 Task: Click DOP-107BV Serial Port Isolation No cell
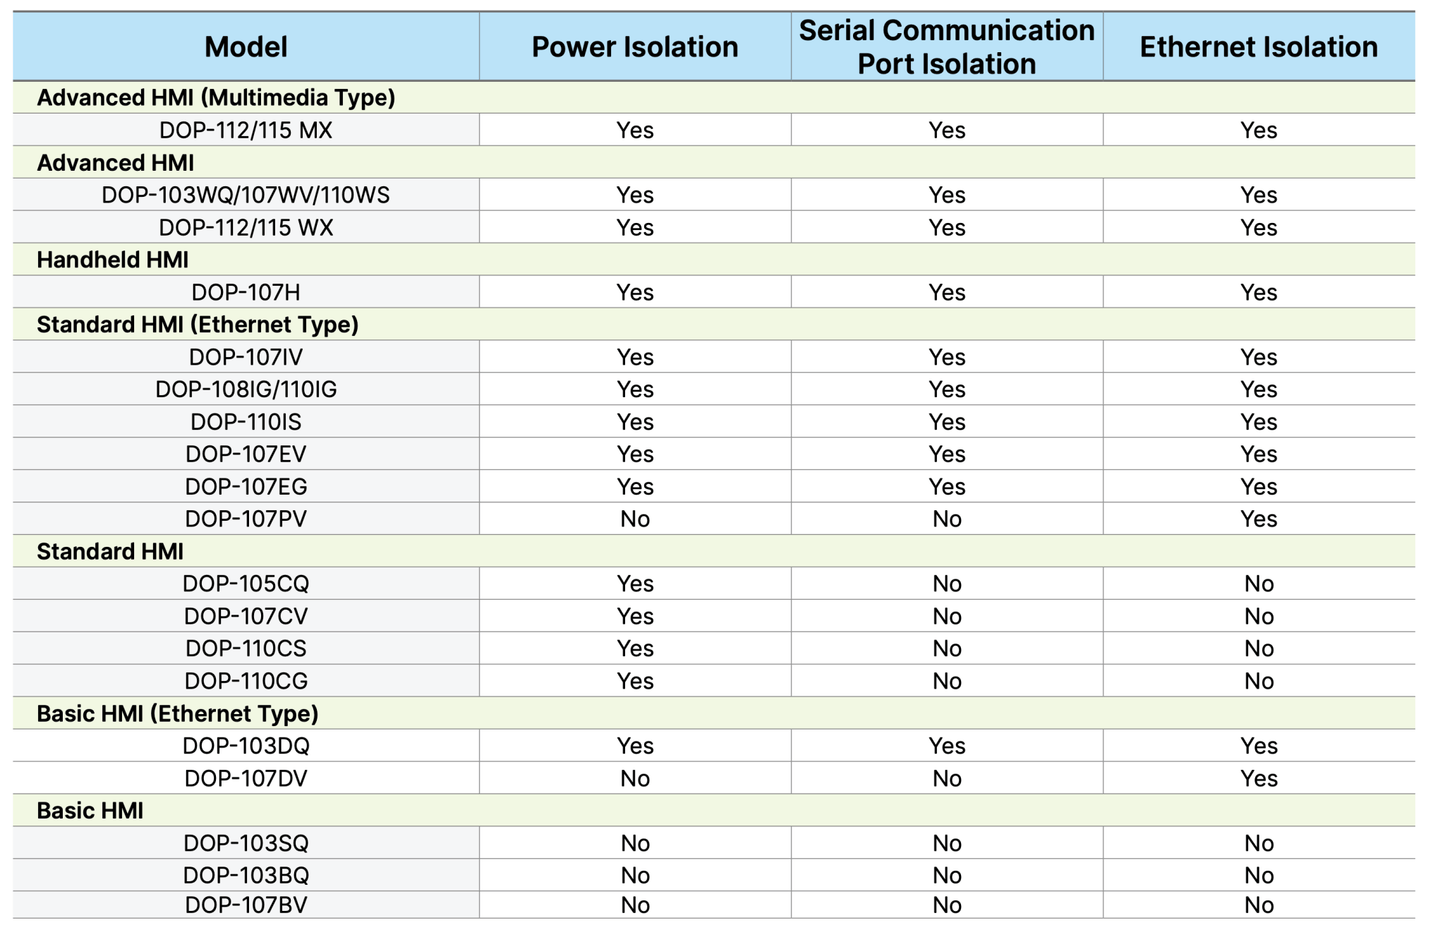point(946,905)
